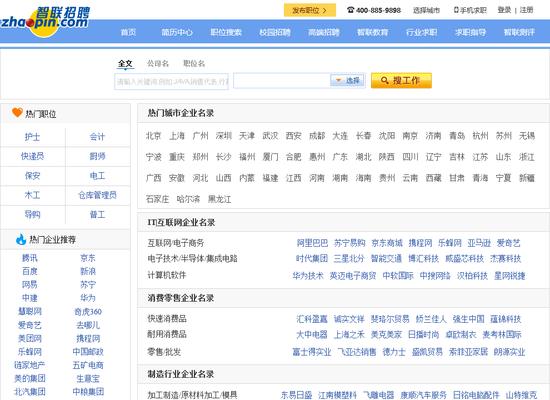Screen dimensions: 550x400
Task: Select 电工 in hot positions
Action: point(97,175)
